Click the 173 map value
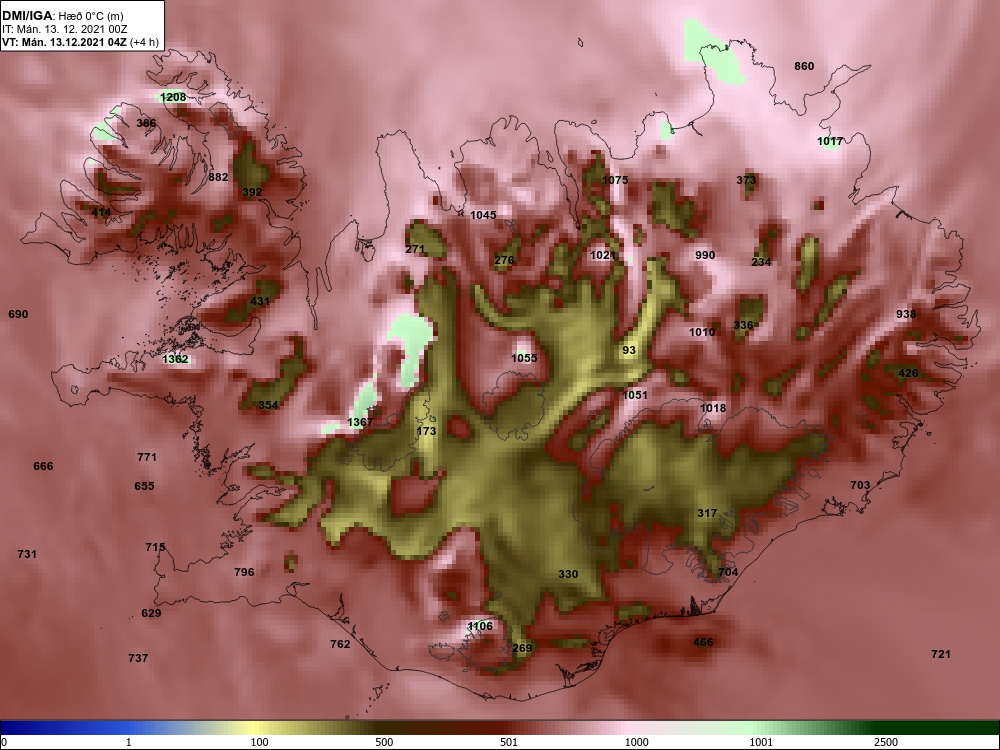The image size is (1000, 750). [x=426, y=431]
